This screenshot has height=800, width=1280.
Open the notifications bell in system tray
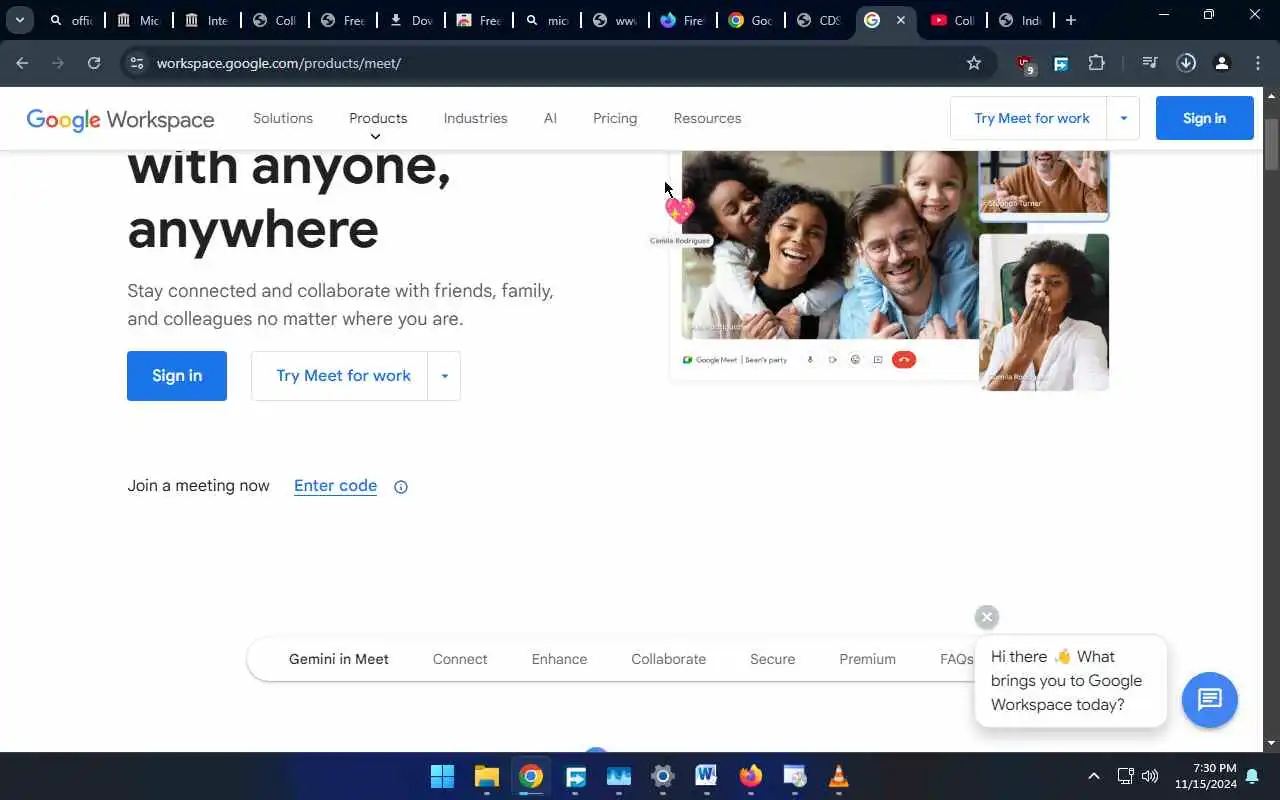point(1252,776)
